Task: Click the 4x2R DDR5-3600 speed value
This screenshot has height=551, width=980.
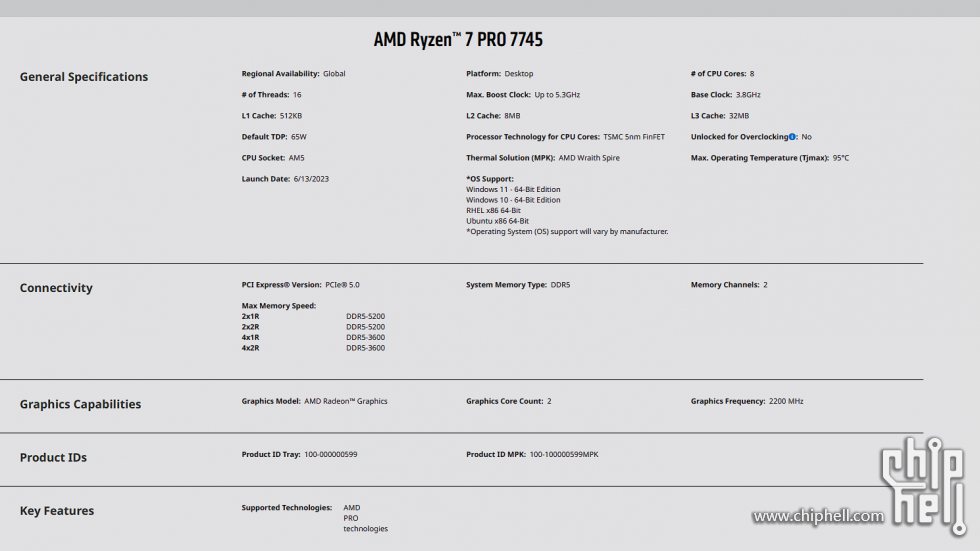Action: coord(366,348)
